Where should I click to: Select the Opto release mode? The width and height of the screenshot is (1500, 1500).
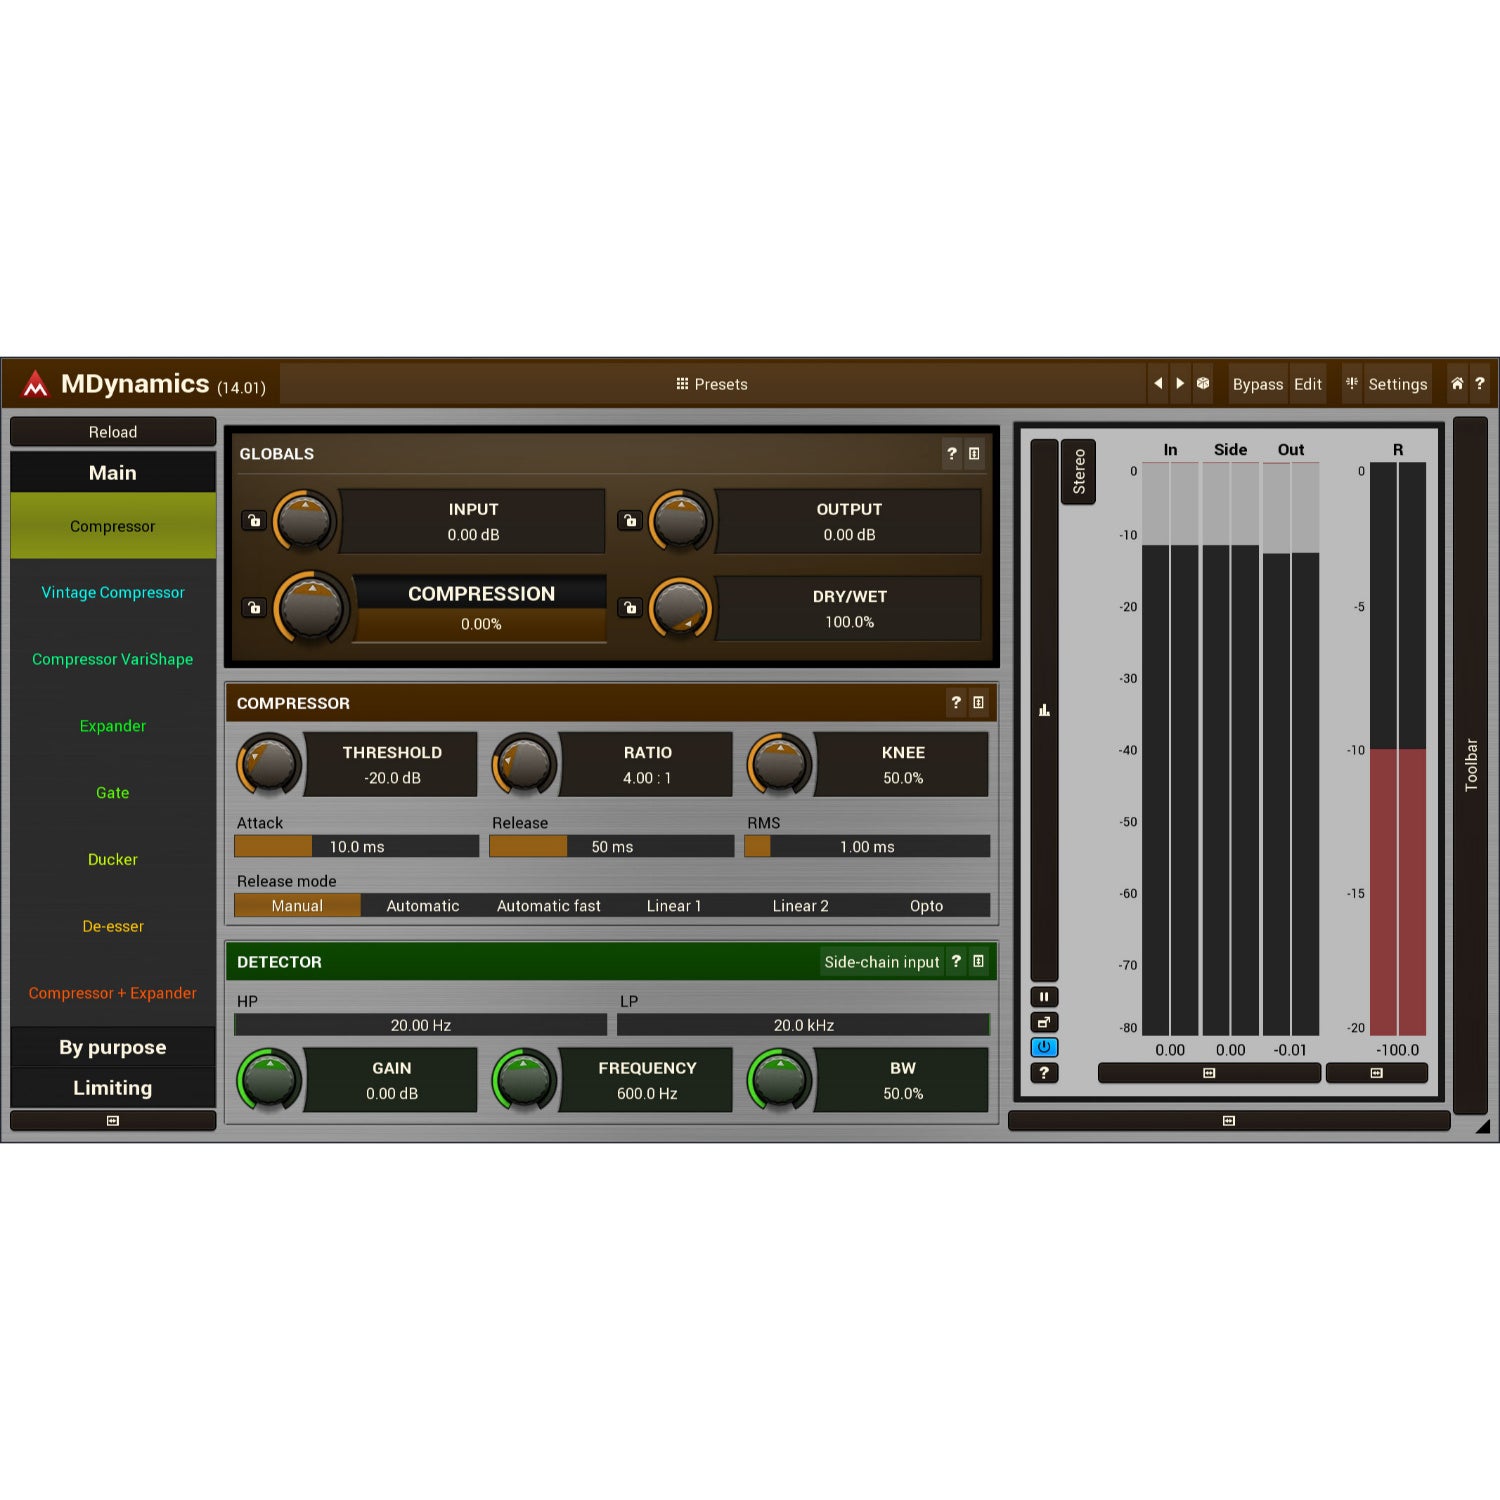click(926, 906)
